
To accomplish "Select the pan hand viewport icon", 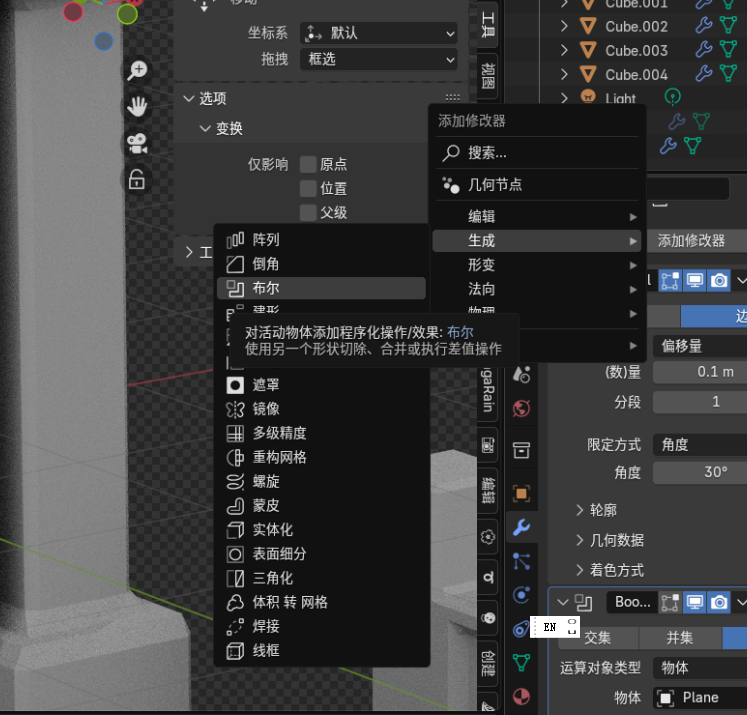I will click(x=137, y=107).
